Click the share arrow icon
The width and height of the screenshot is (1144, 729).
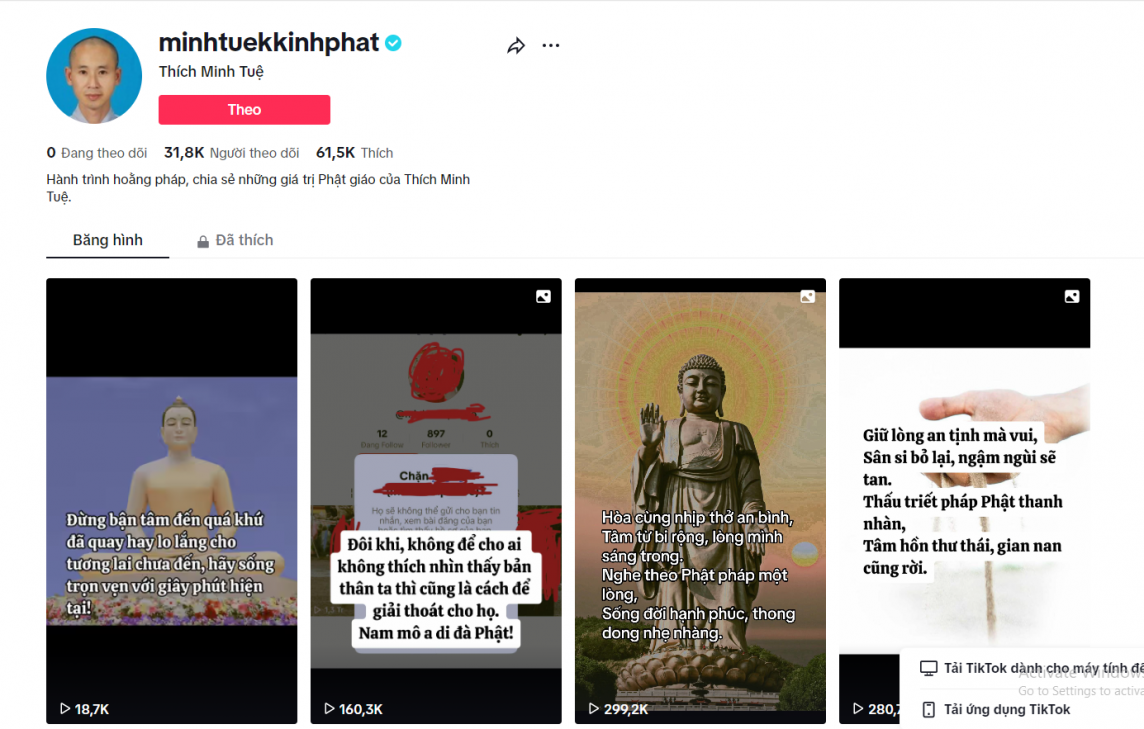[x=516, y=46]
